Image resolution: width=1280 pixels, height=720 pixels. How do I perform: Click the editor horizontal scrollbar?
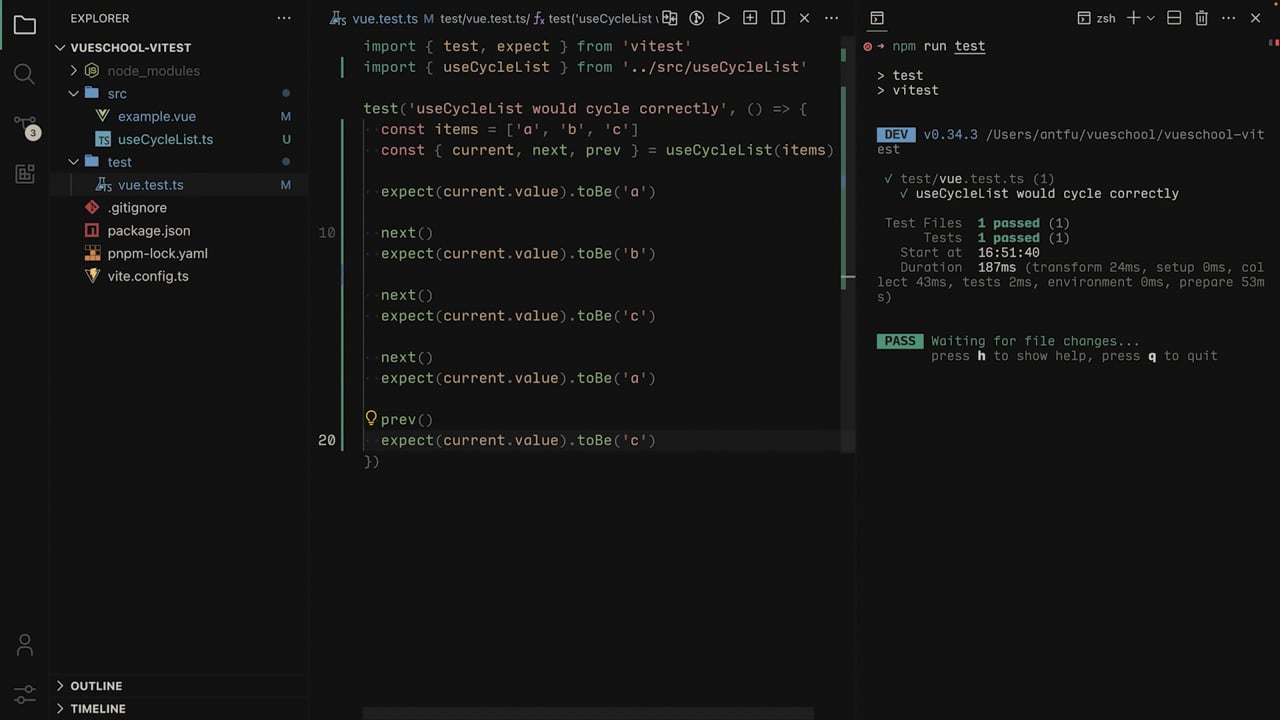[x=588, y=714]
